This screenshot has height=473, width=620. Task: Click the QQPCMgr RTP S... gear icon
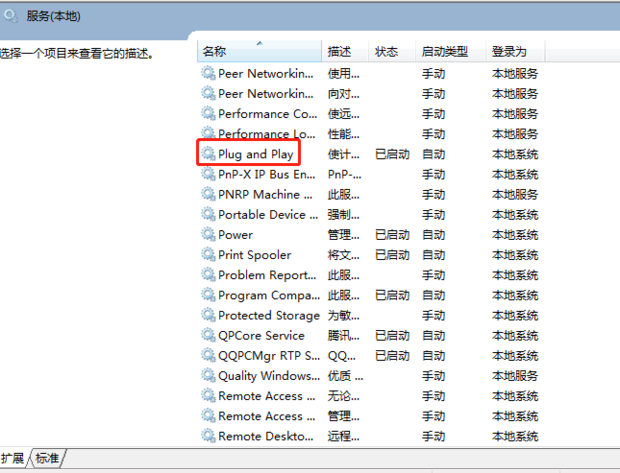click(x=208, y=354)
